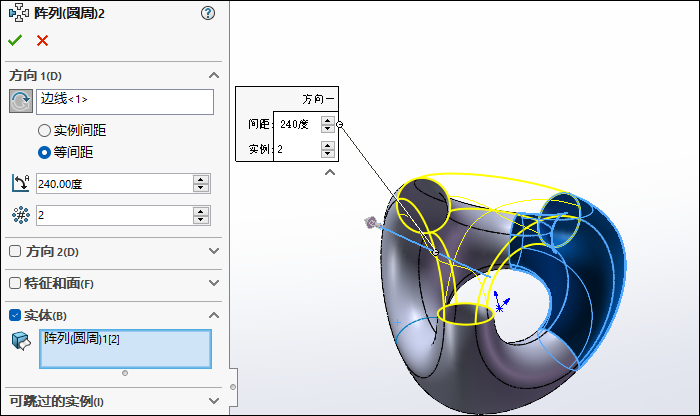Collapse the 方向一 callout with chevron

[330, 172]
